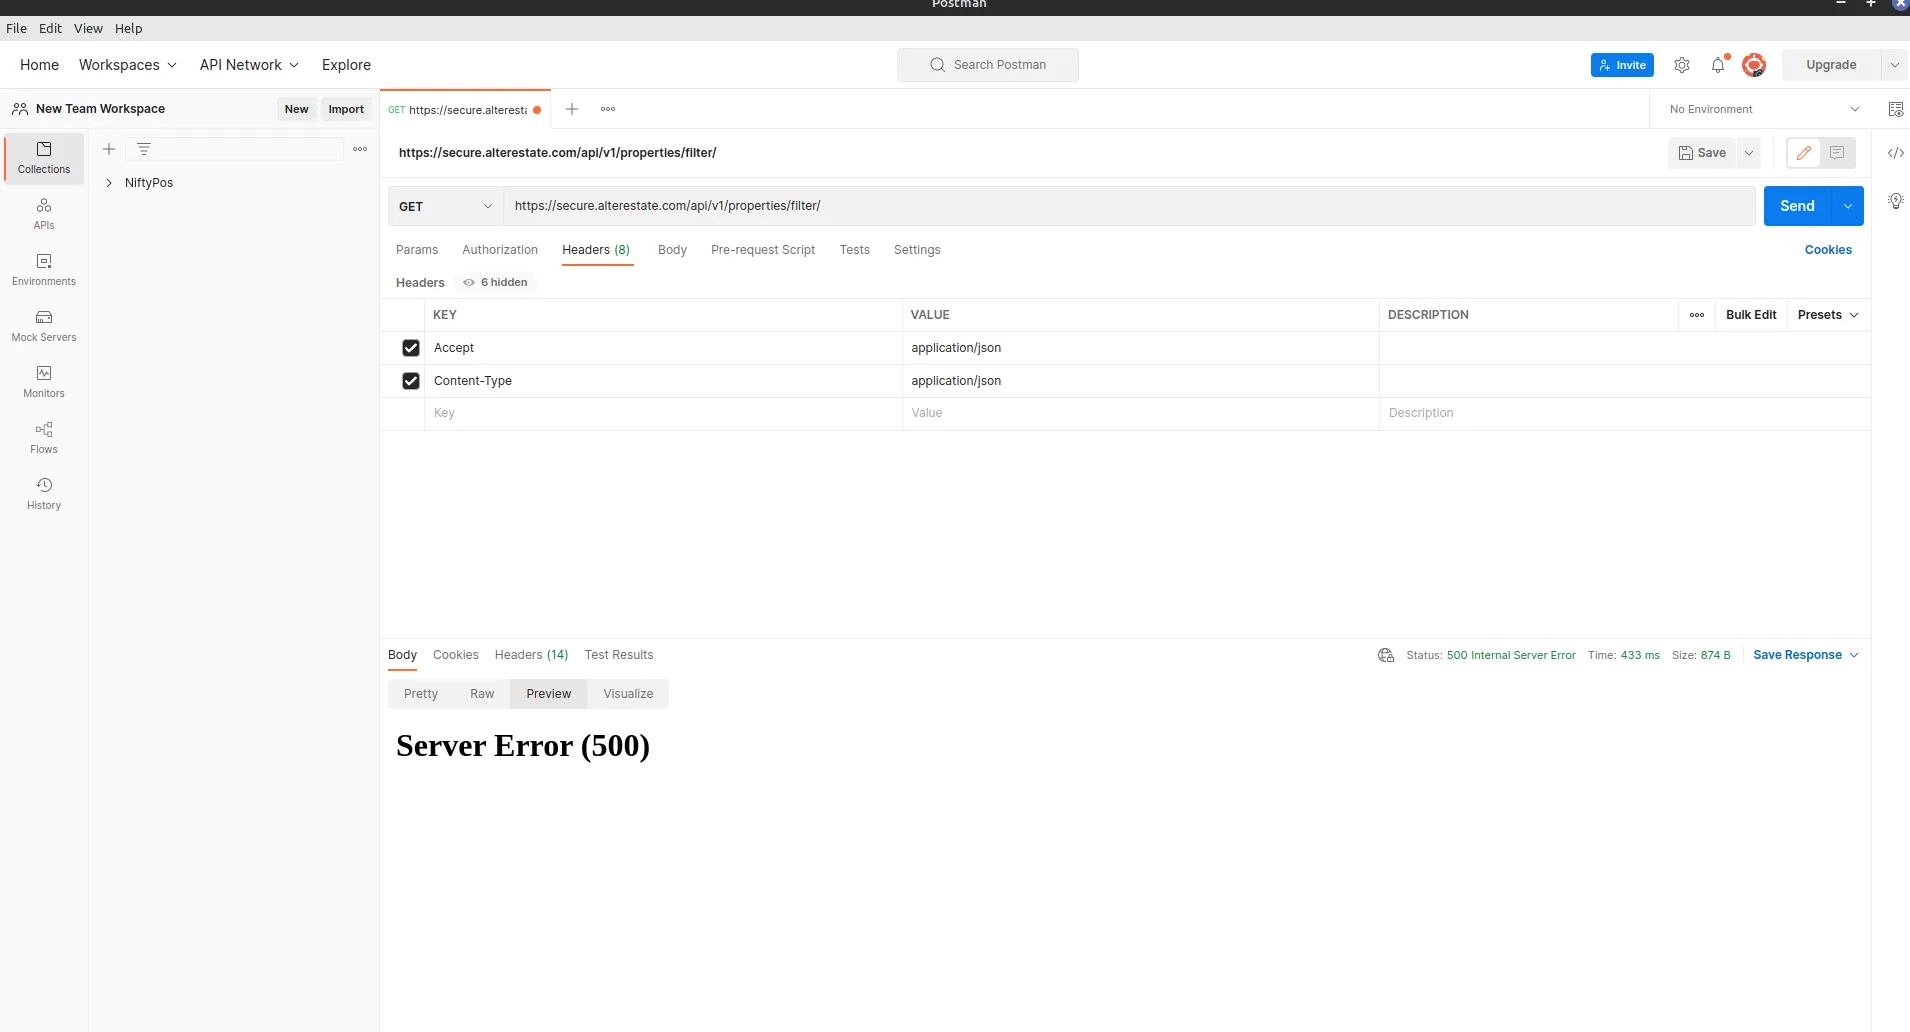This screenshot has width=1910, height=1032.
Task: Show the 6 hidden headers
Action: click(496, 283)
